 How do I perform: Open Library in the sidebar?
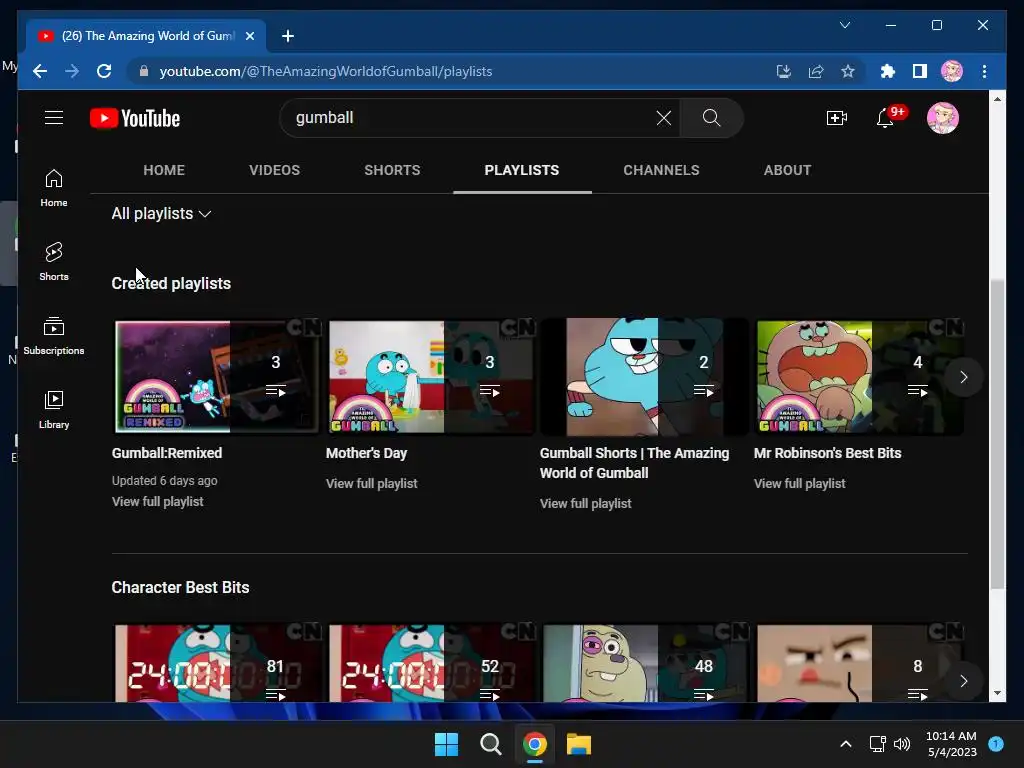coord(54,409)
